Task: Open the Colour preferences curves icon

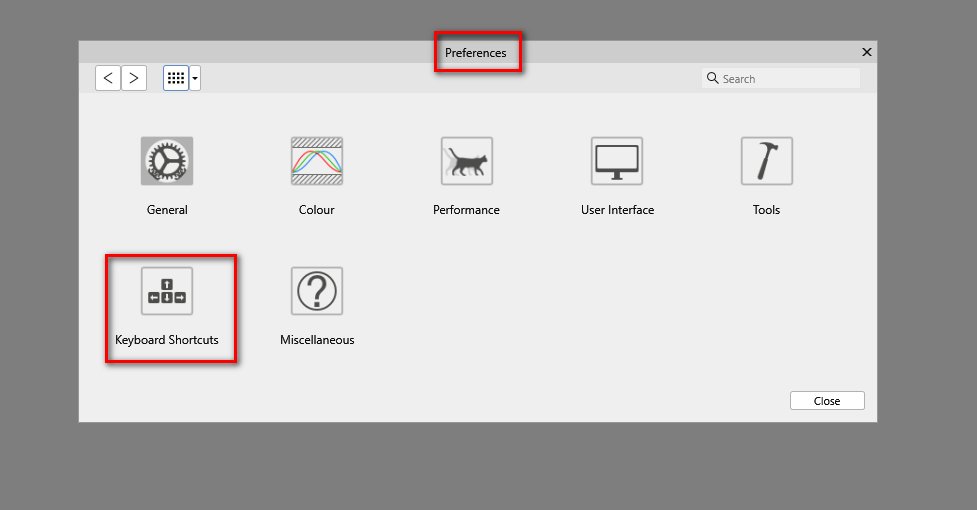Action: click(x=317, y=161)
